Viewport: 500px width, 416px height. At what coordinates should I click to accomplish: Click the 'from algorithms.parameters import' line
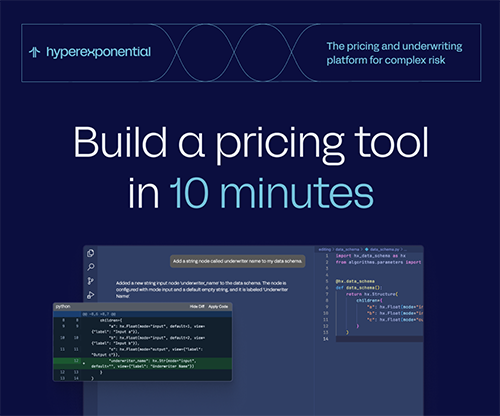(x=378, y=262)
